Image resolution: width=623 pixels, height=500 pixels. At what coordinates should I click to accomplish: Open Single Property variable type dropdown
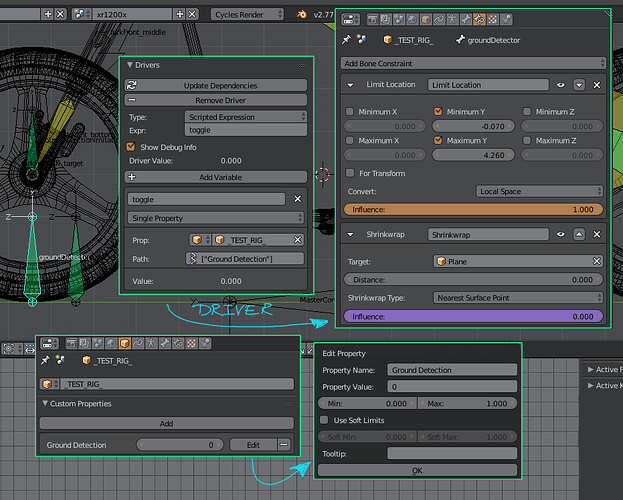[x=216, y=218]
